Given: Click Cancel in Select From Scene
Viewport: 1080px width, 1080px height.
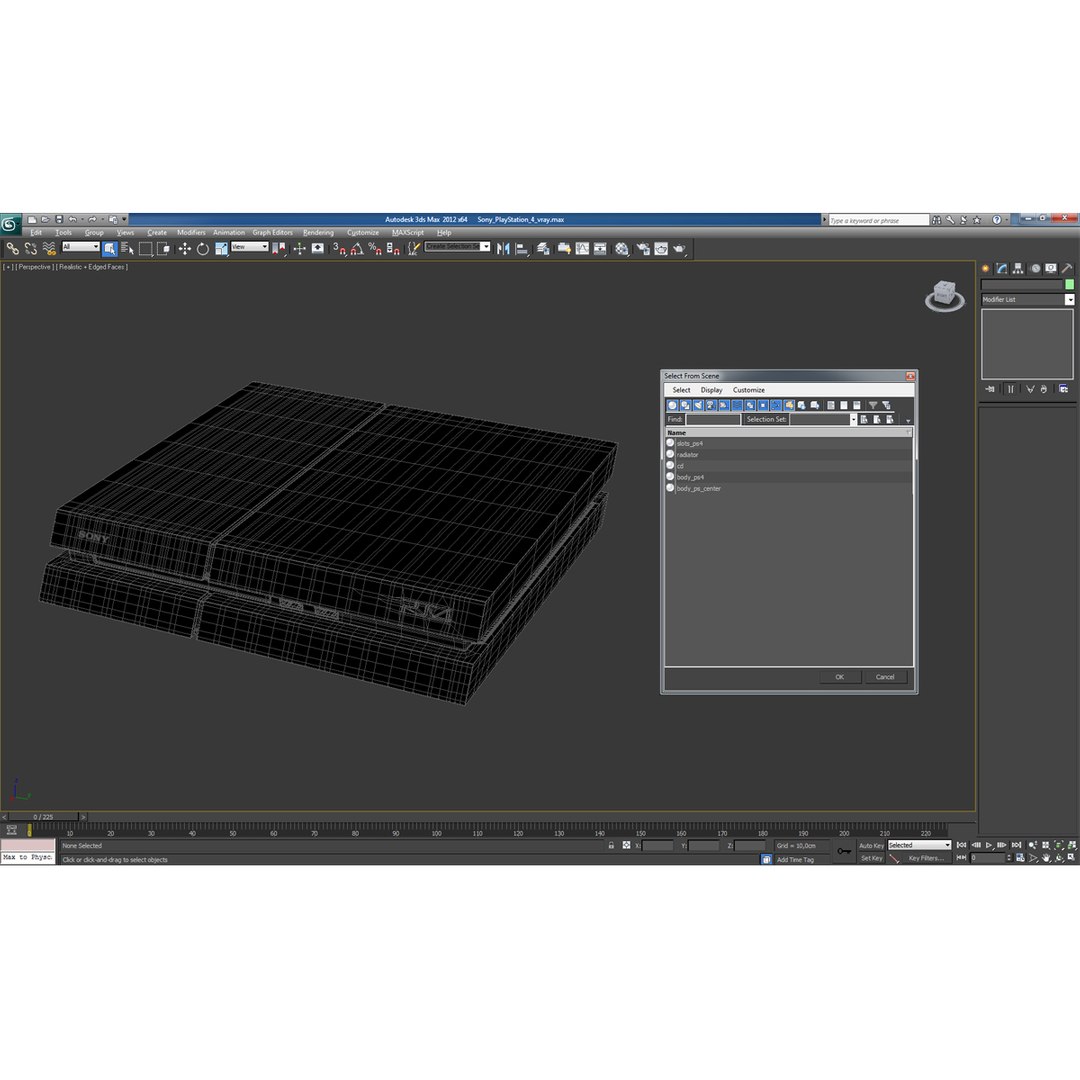Looking at the screenshot, I should (x=885, y=677).
